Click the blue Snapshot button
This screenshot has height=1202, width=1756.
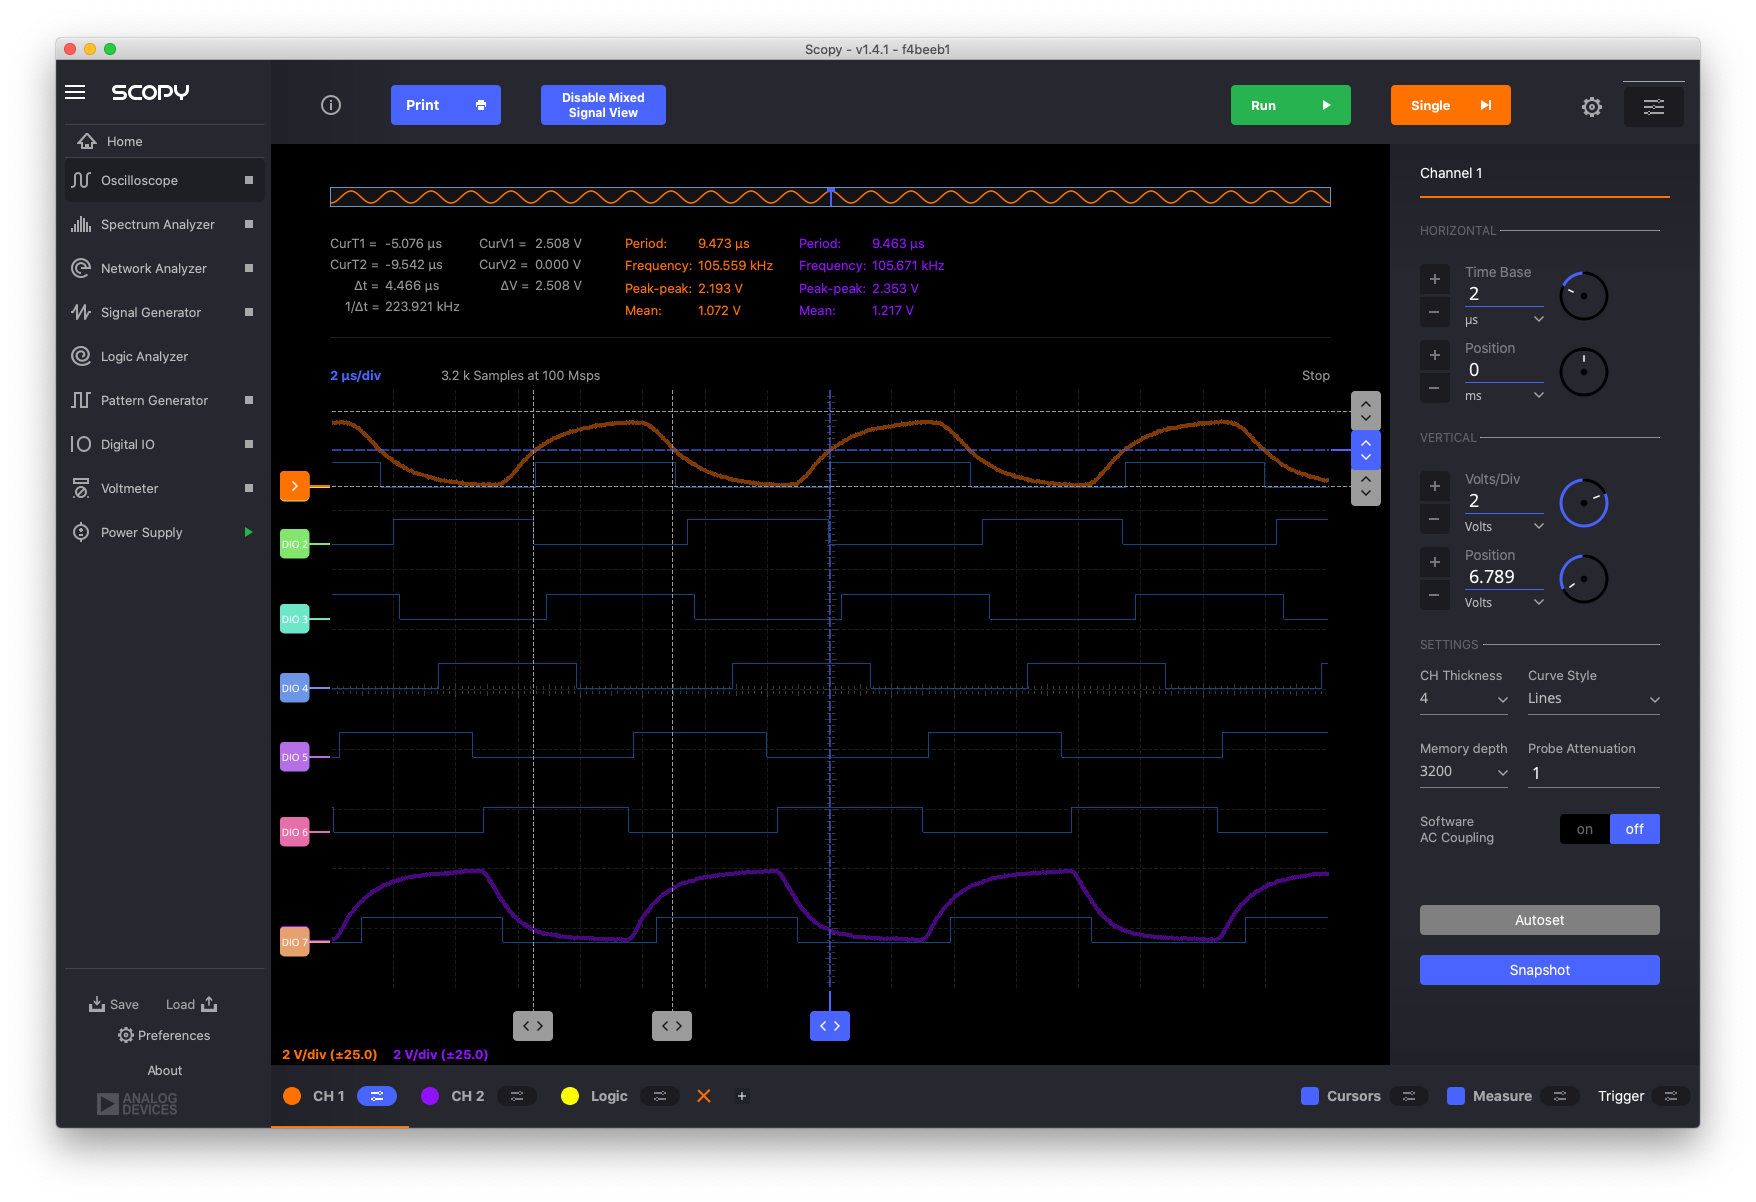[1540, 970]
